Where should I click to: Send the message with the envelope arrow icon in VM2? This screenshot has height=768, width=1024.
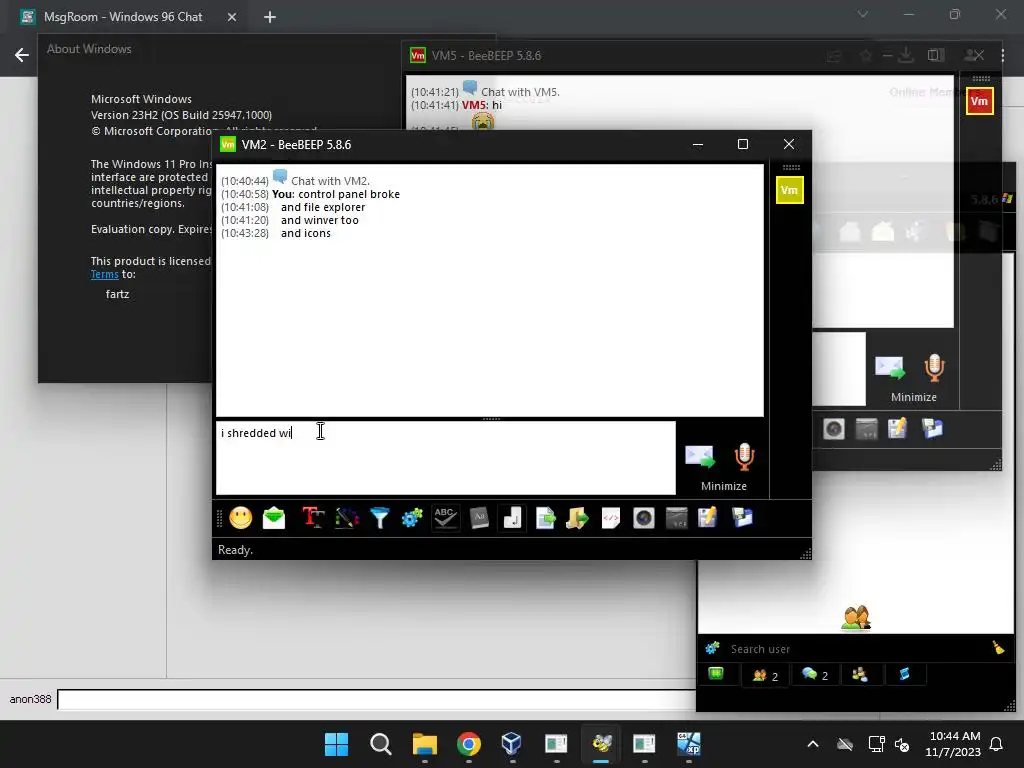coord(699,457)
